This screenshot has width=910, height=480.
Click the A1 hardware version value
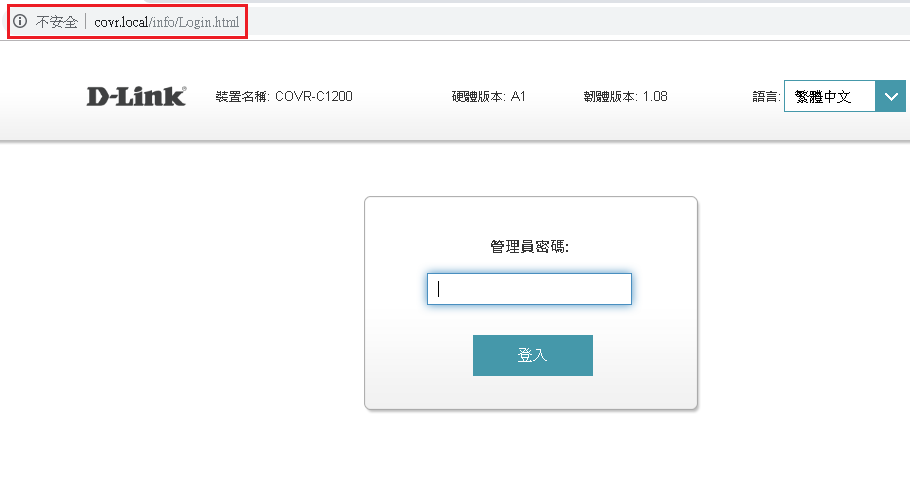pyautogui.click(x=518, y=97)
